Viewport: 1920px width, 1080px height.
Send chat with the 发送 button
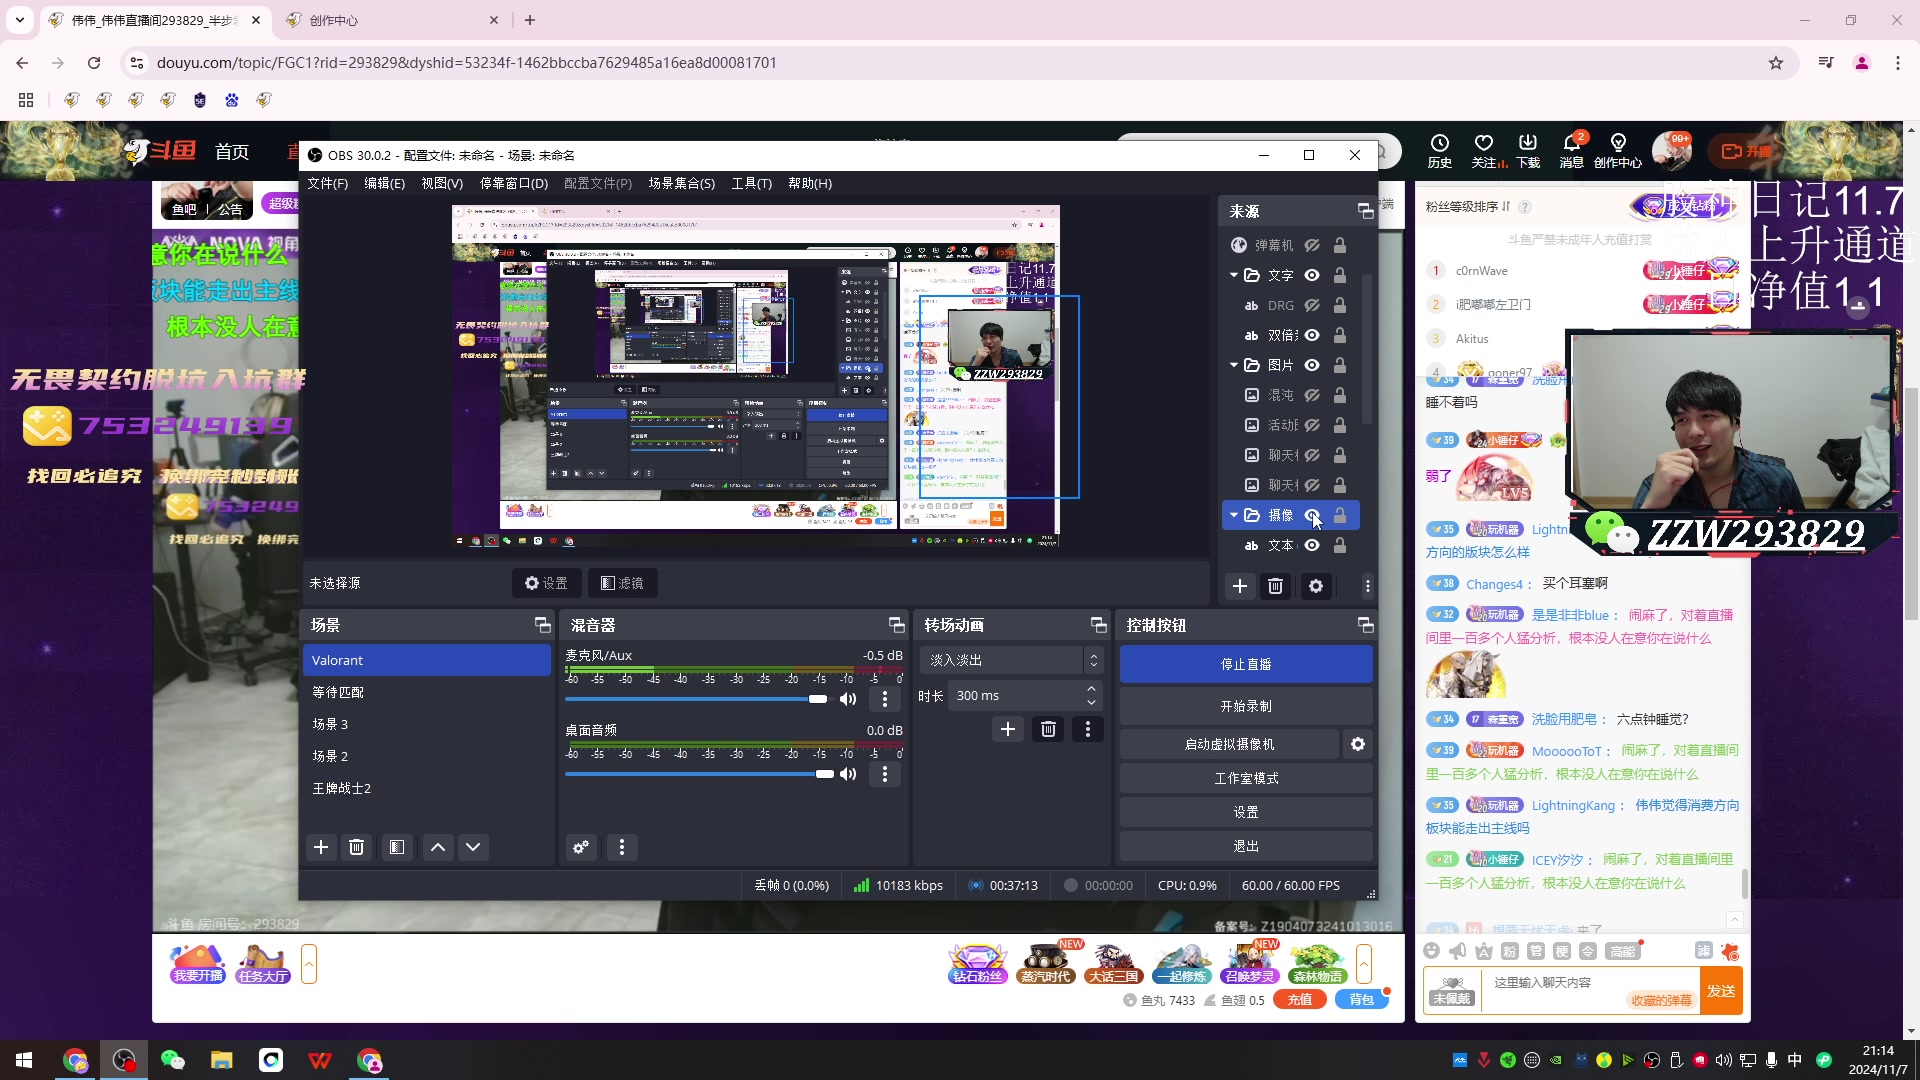(x=1721, y=991)
